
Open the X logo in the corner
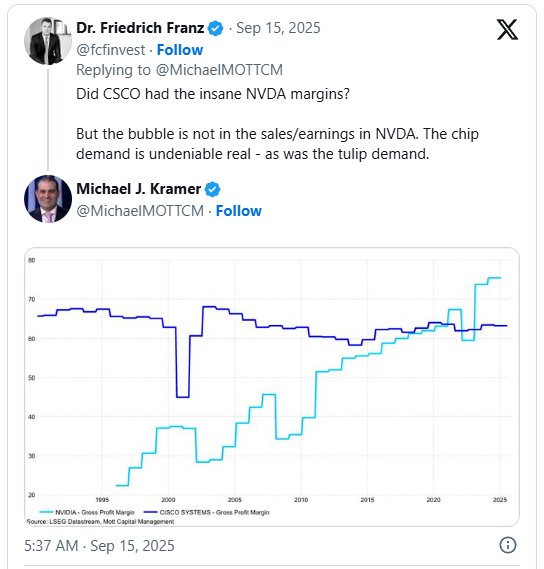click(507, 30)
